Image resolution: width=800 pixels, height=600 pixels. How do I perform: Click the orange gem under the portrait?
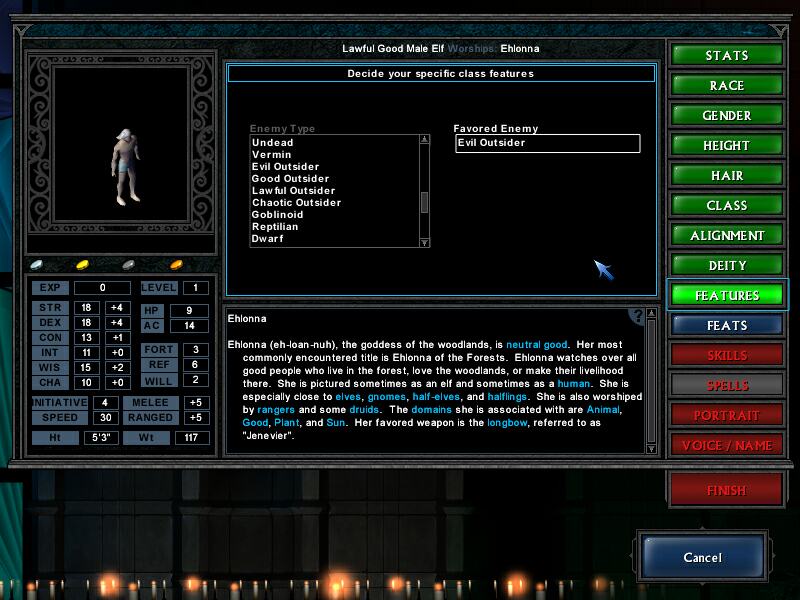click(x=176, y=265)
